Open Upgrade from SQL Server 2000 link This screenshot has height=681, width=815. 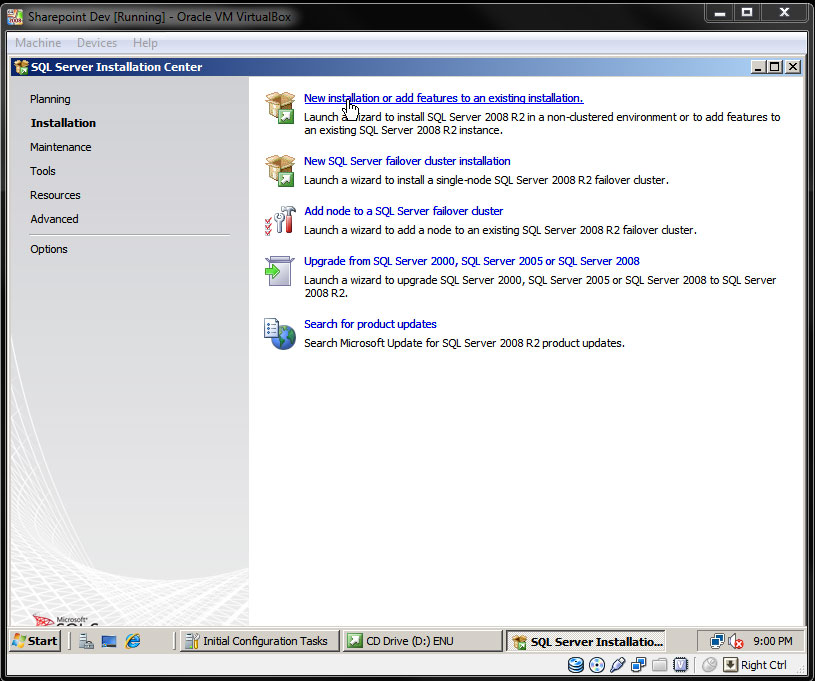471,261
